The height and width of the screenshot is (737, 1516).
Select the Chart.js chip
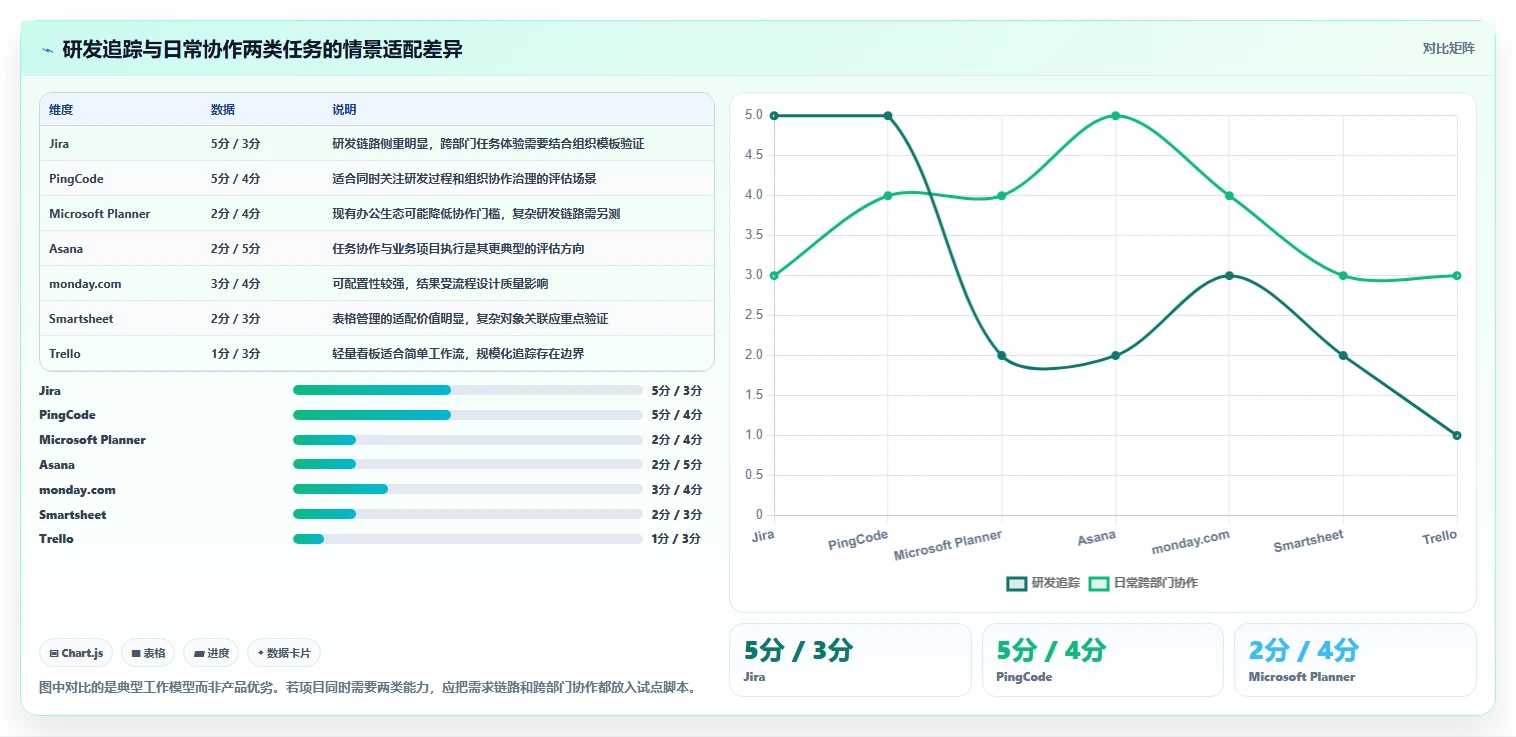[78, 653]
